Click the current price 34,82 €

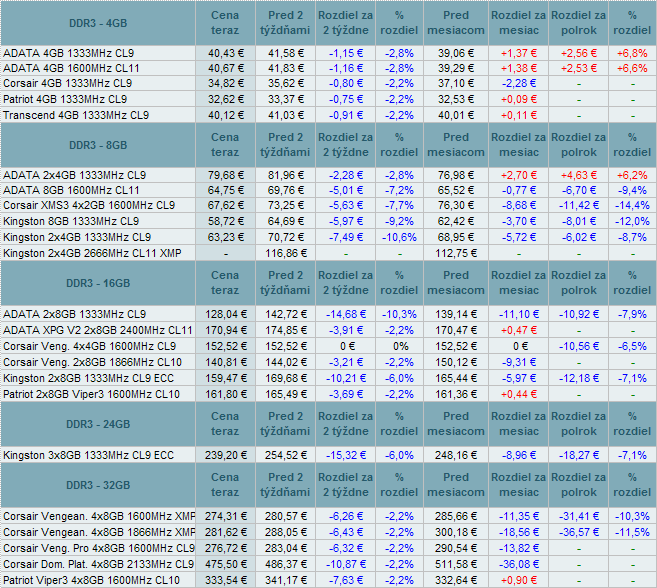point(226,83)
